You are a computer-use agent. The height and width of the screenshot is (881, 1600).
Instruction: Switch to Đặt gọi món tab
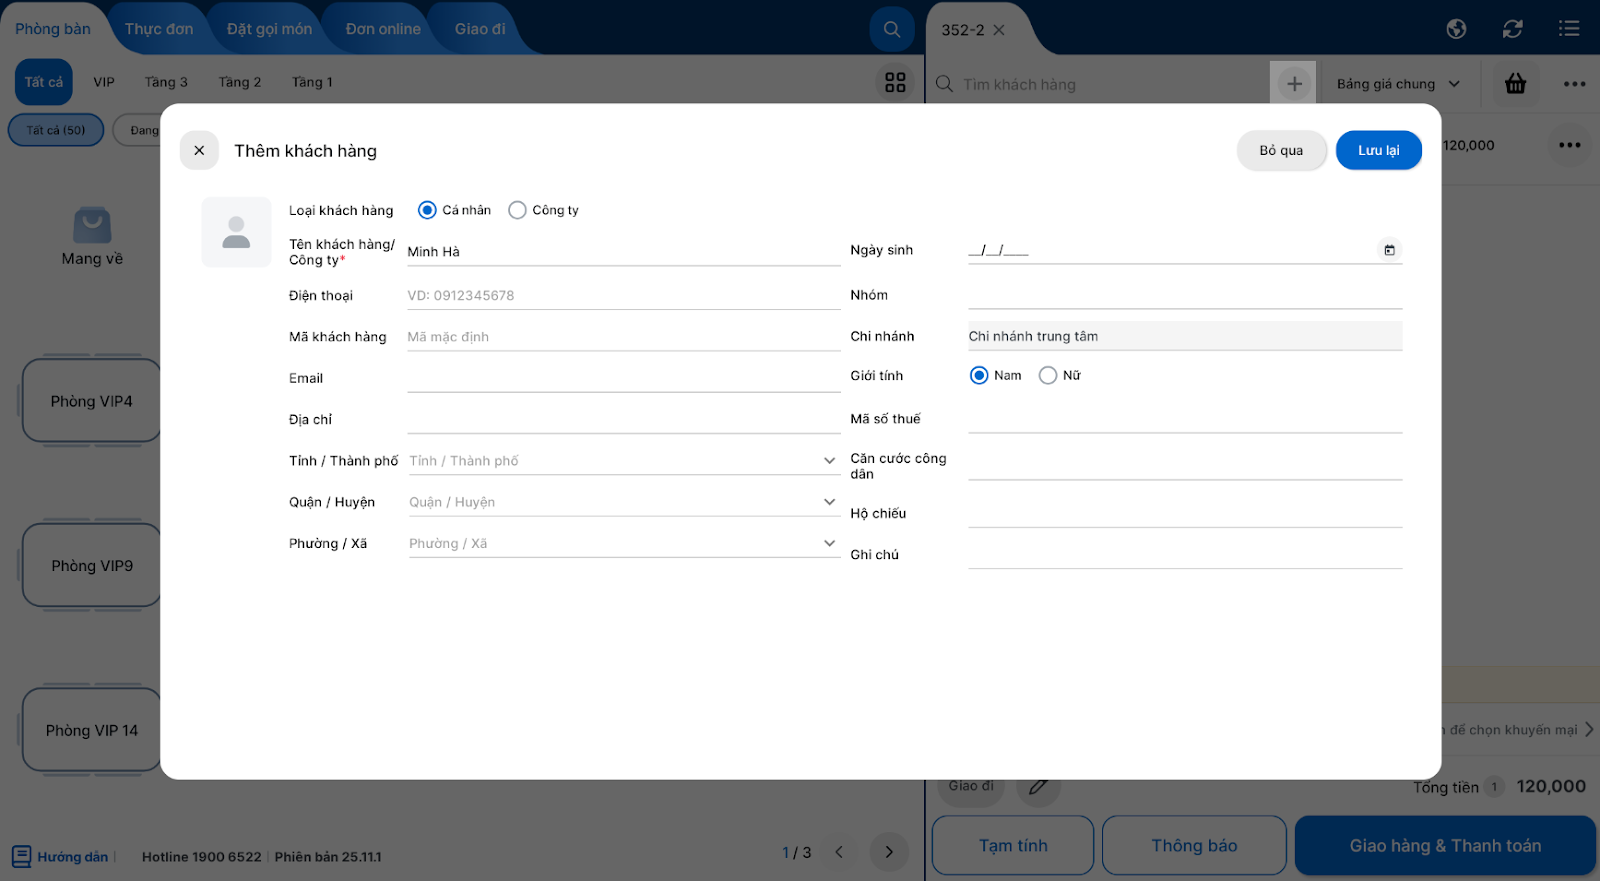[269, 29]
